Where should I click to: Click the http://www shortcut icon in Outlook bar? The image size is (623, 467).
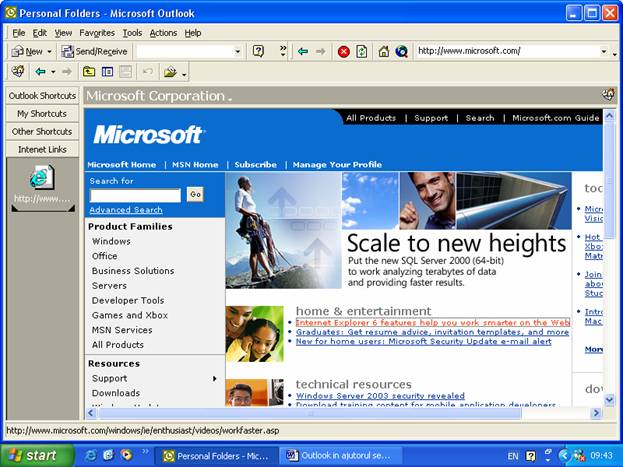42,177
